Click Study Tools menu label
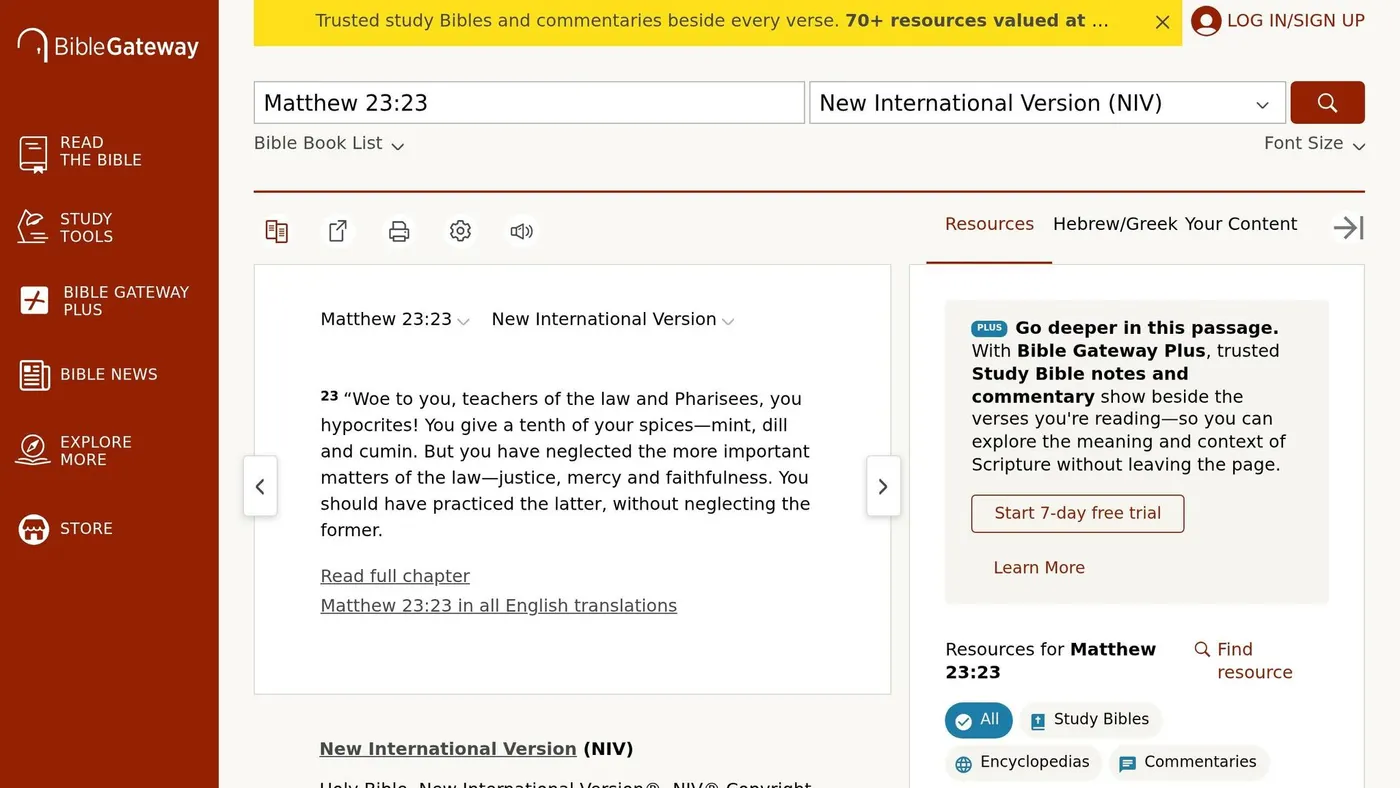1400x788 pixels. (87, 228)
